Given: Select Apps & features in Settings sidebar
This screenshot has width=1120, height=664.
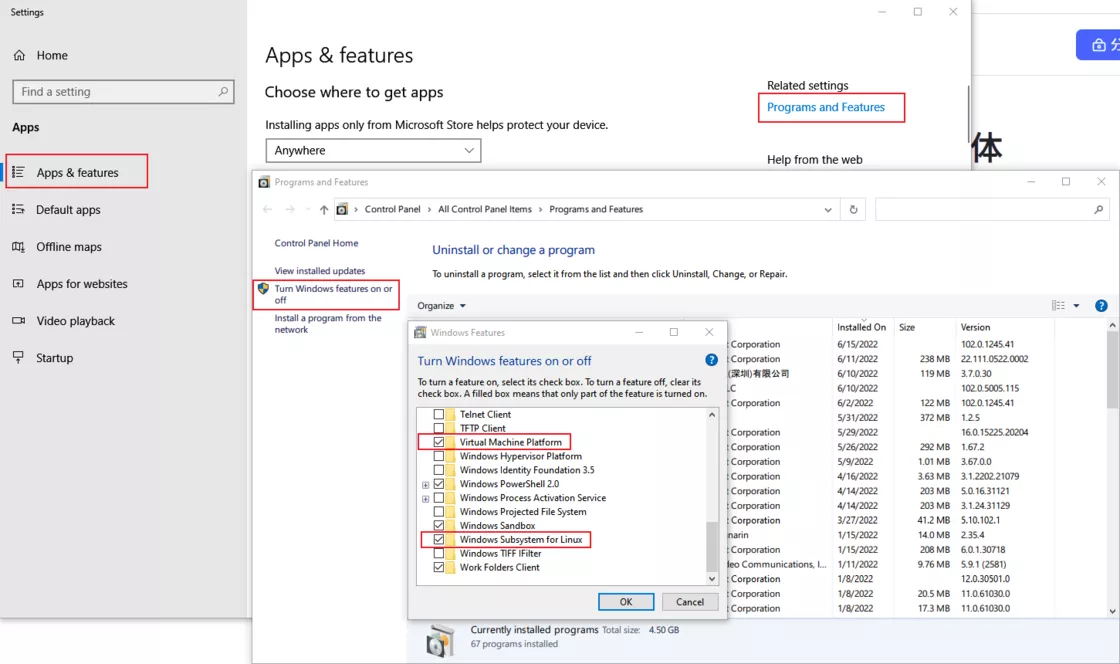Looking at the screenshot, I should (x=76, y=172).
